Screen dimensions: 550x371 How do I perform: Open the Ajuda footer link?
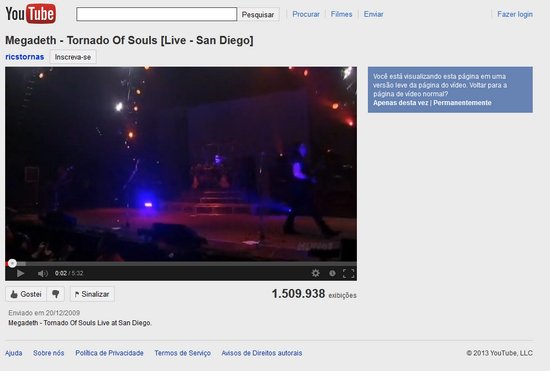[x=14, y=353]
